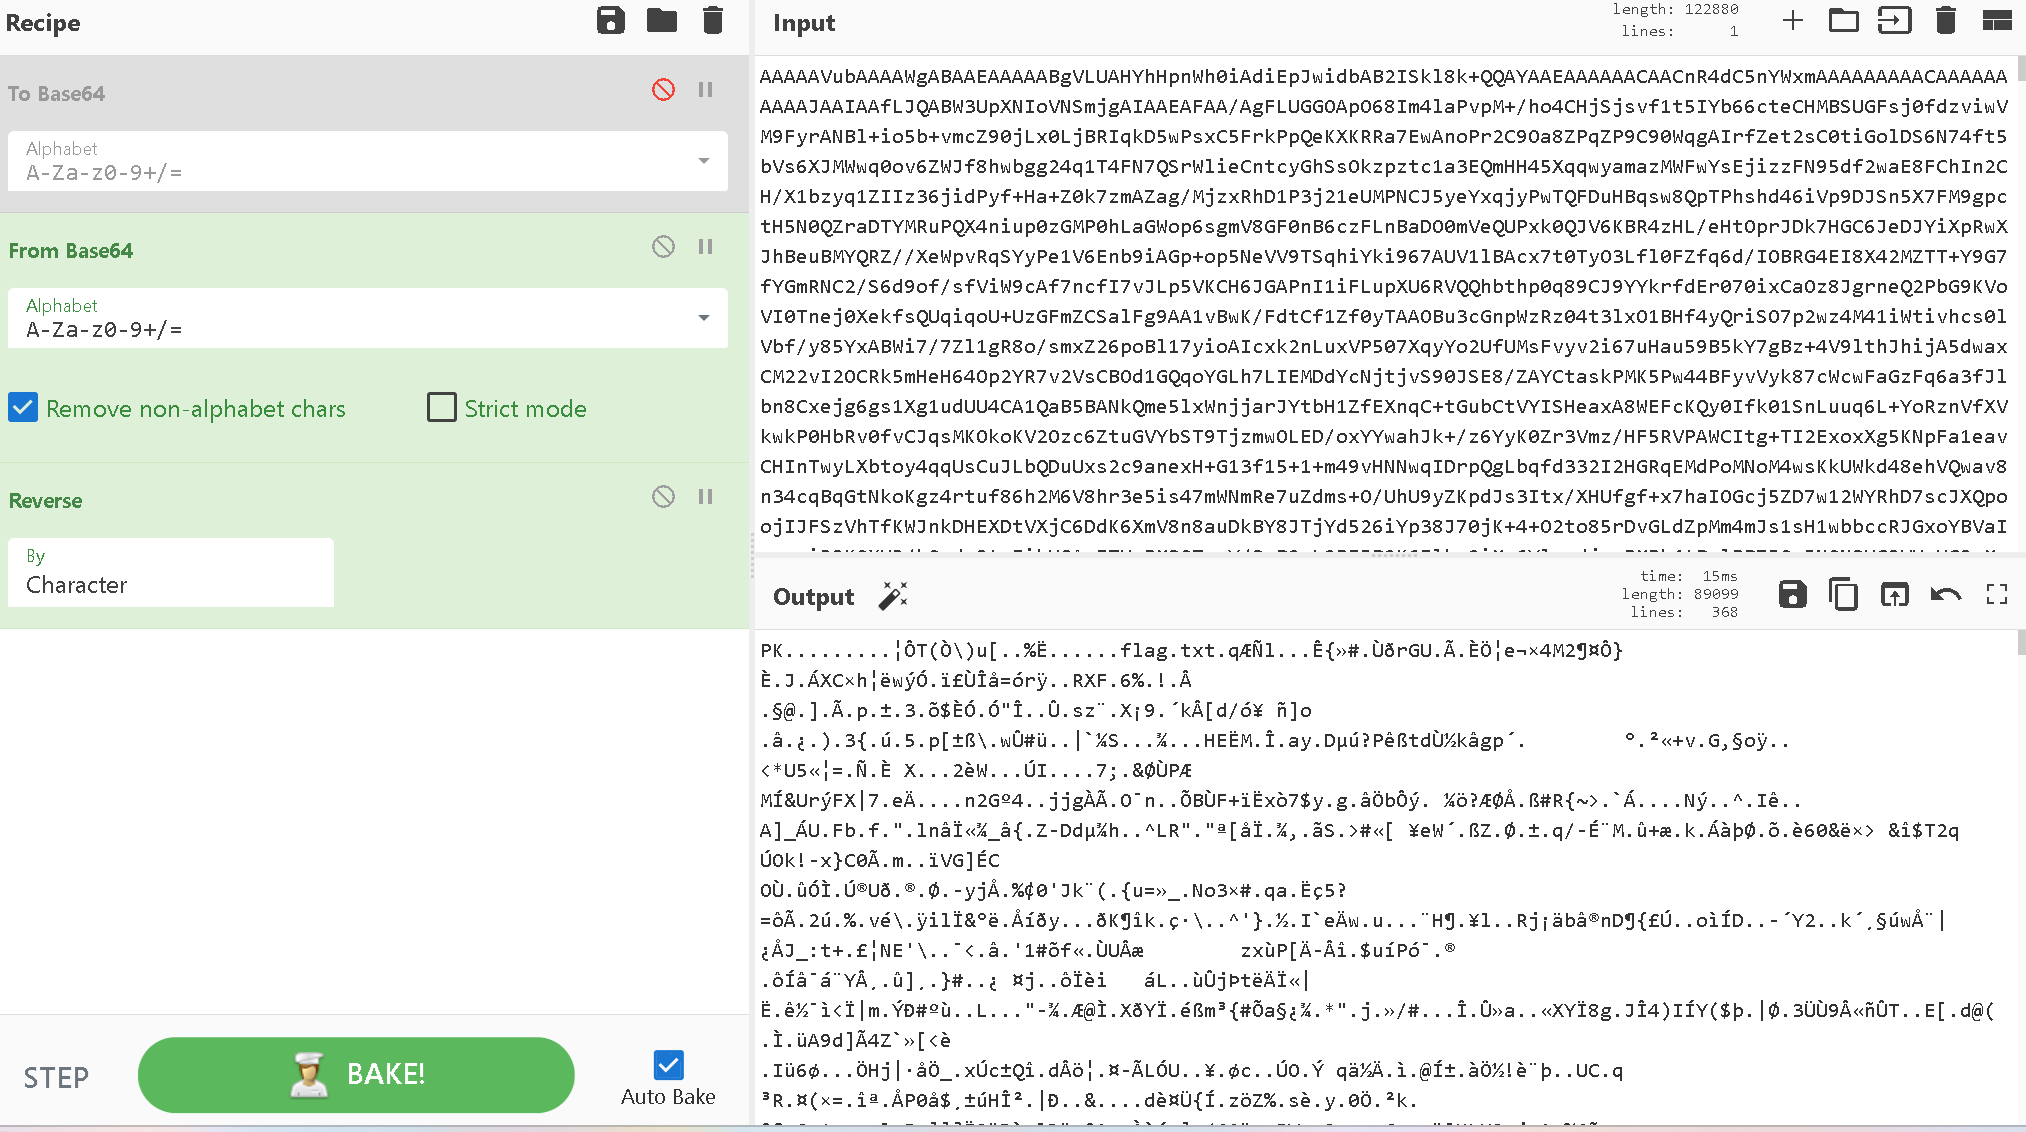
Task: Disable the Reverse operation
Action: (x=663, y=497)
